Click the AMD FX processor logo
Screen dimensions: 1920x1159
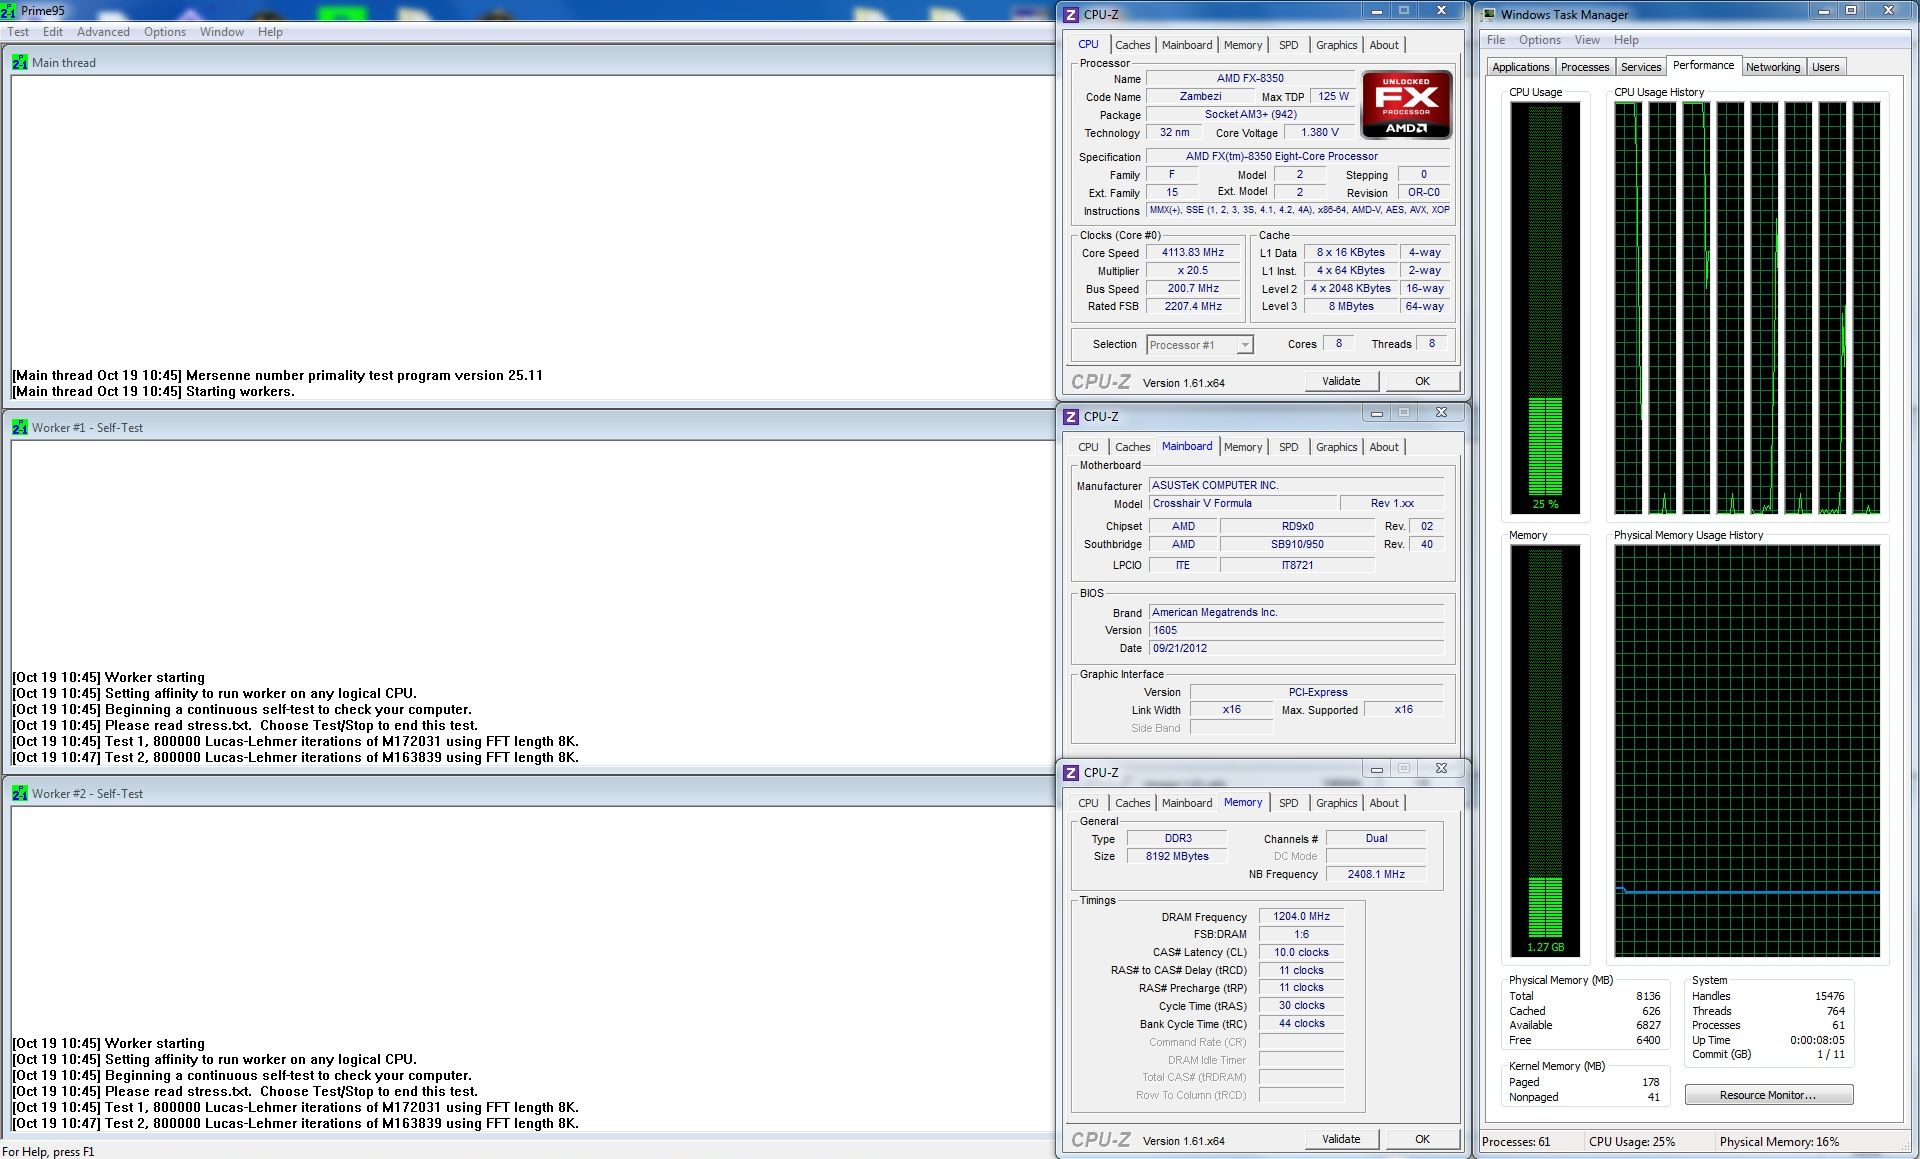click(1406, 105)
